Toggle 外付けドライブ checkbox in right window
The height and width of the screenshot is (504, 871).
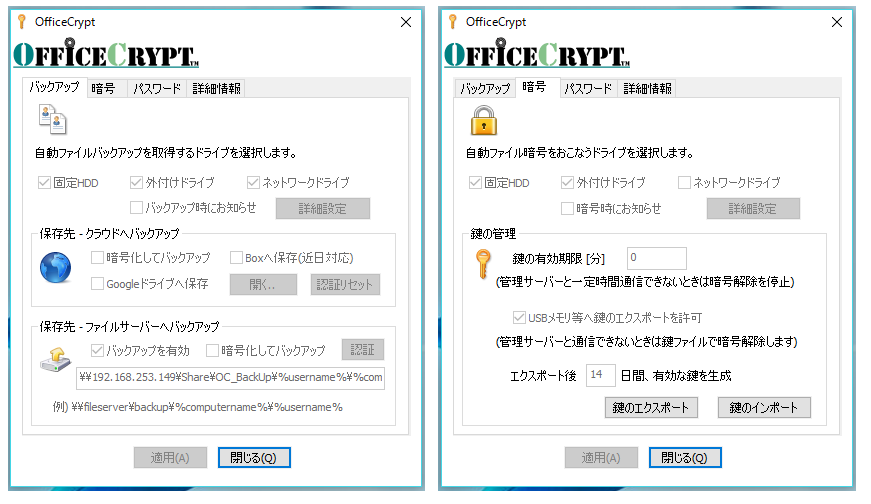567,182
